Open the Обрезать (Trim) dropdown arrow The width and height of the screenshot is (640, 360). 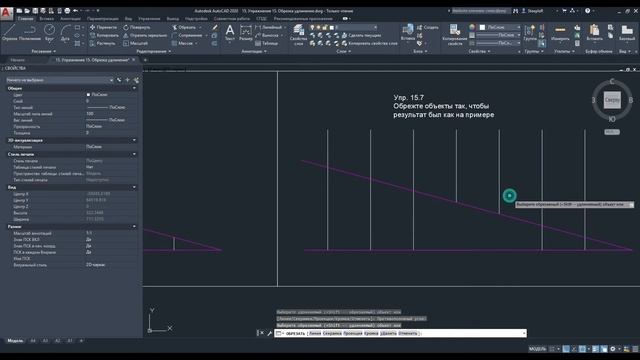pyautogui.click(x=200, y=27)
